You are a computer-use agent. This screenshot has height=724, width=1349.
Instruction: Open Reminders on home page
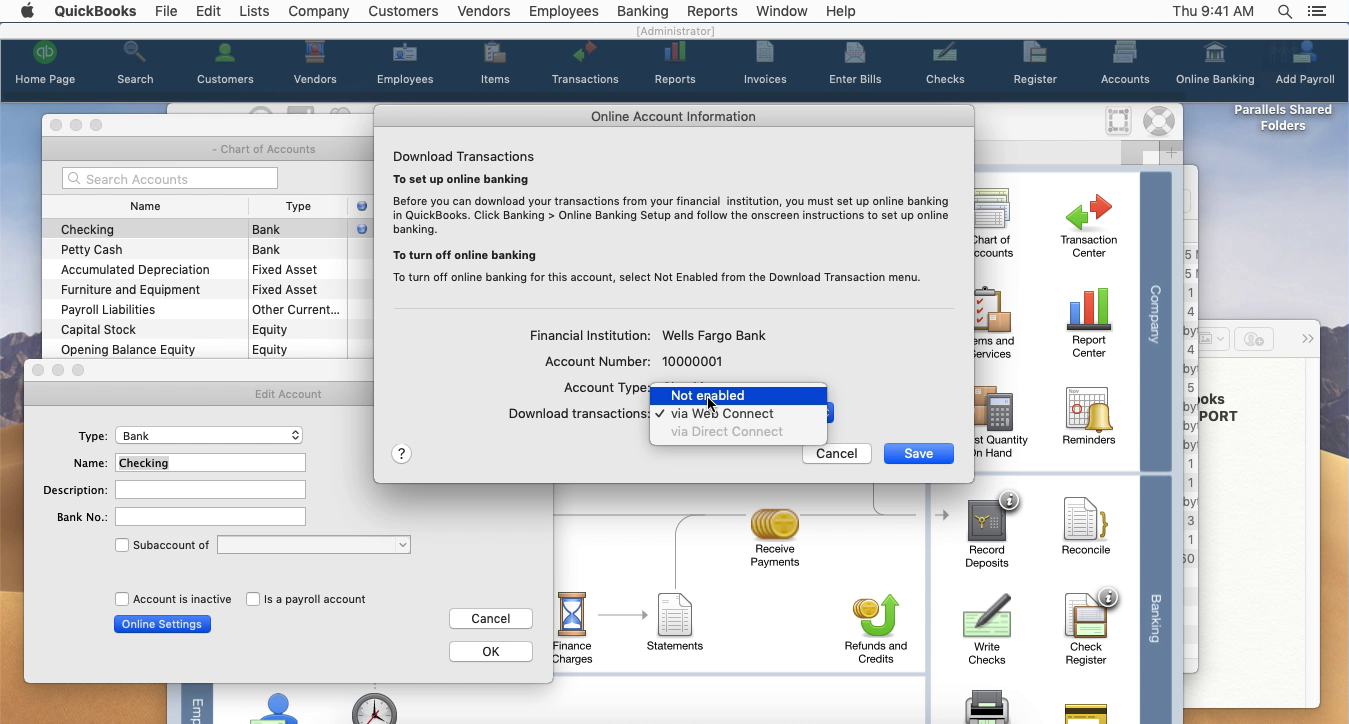pyautogui.click(x=1088, y=416)
